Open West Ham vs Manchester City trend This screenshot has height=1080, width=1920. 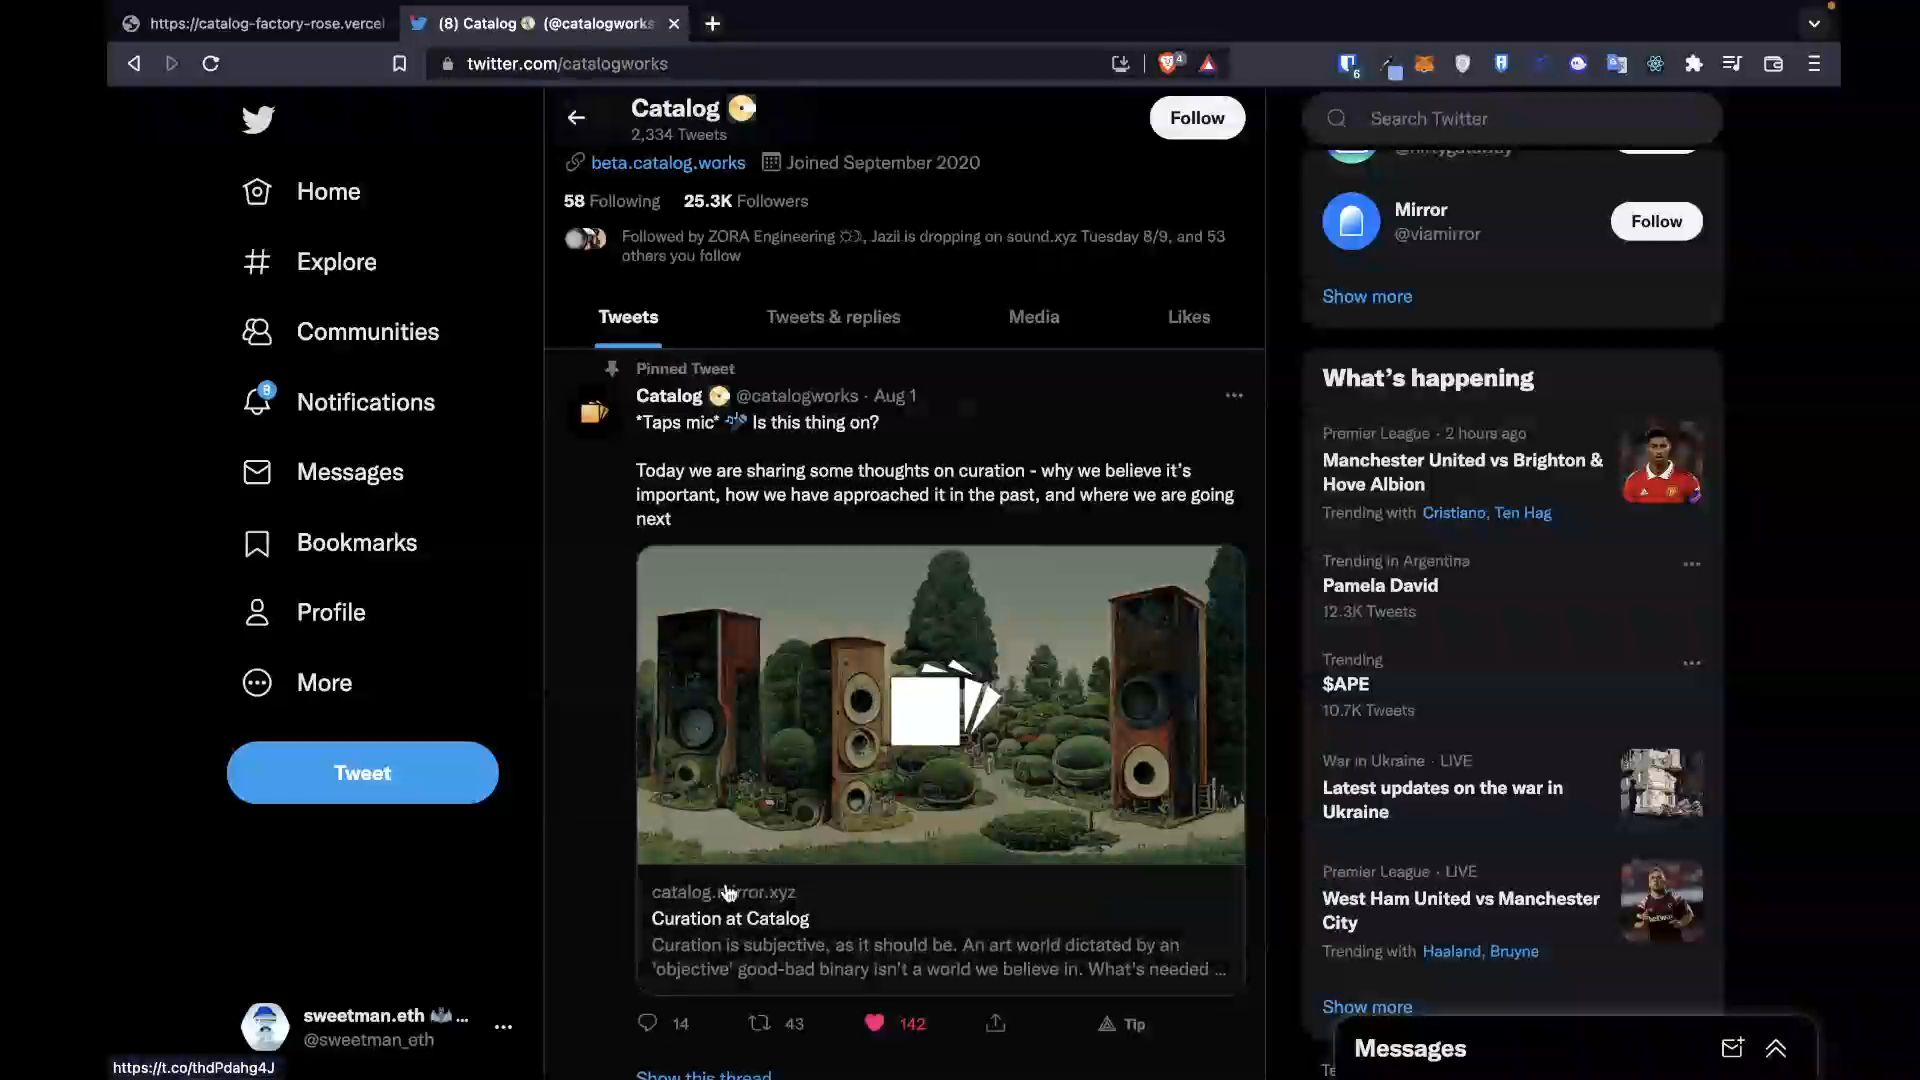point(1461,911)
